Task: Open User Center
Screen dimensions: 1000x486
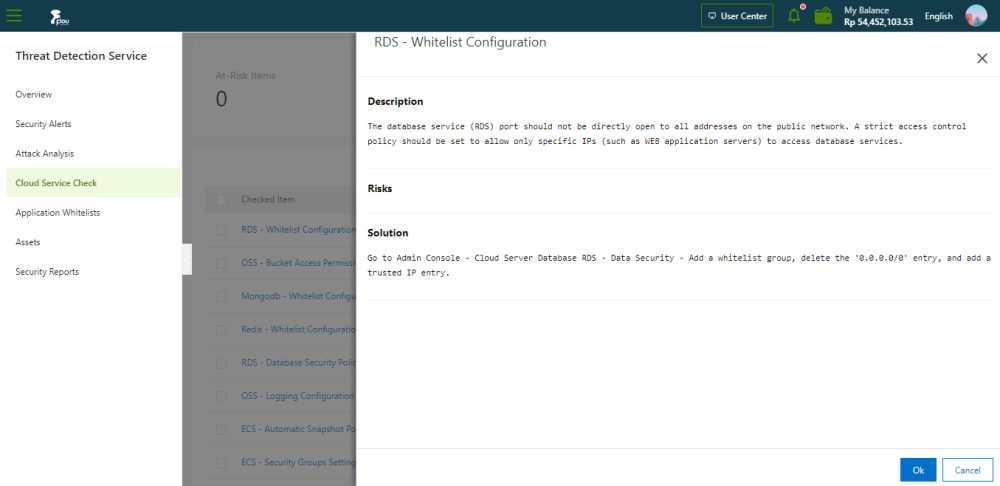Action: (737, 16)
